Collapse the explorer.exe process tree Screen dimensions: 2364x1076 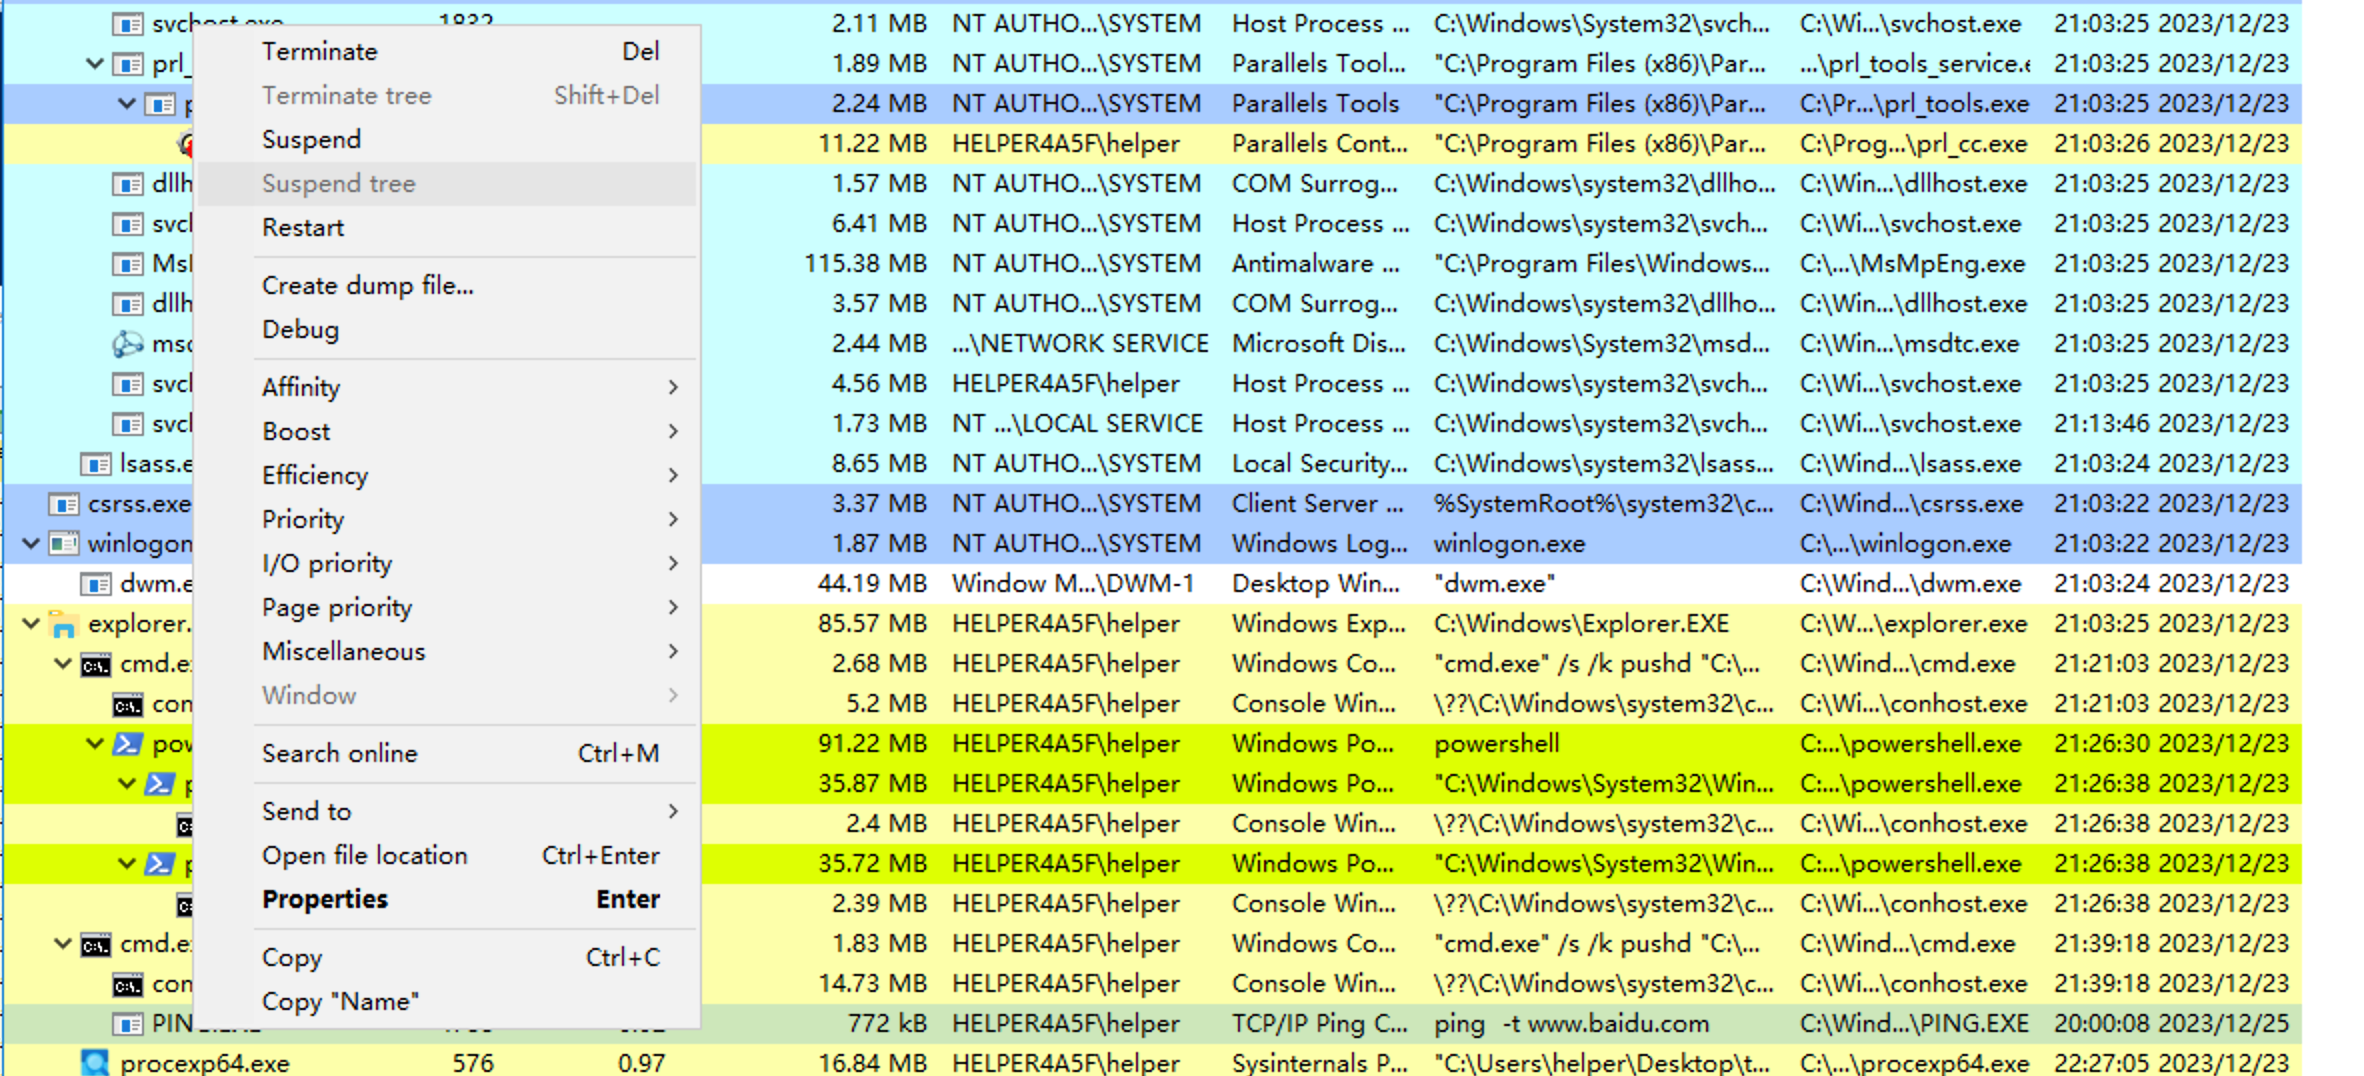[x=31, y=624]
